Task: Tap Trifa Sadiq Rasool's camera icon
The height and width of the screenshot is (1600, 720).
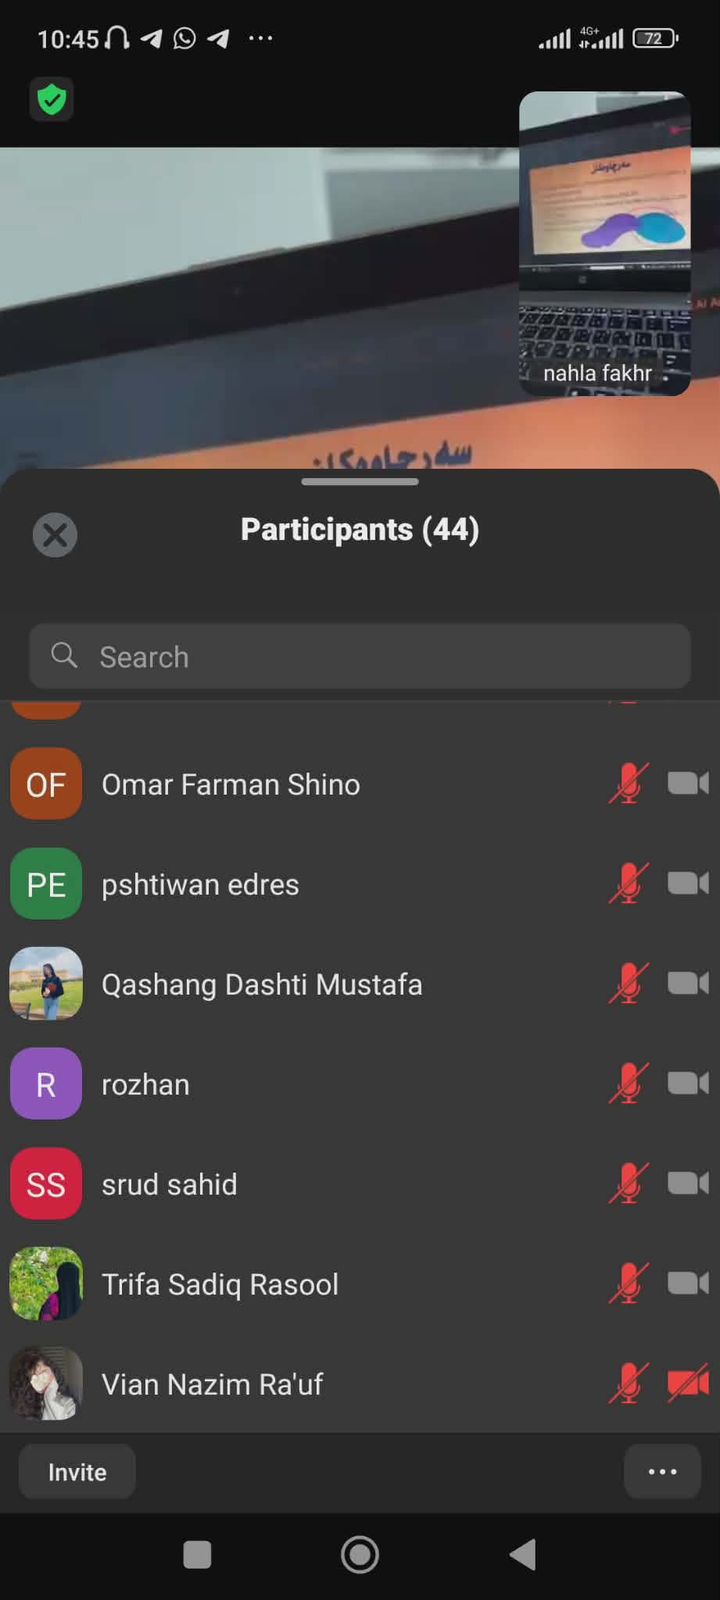Action: (x=688, y=1283)
